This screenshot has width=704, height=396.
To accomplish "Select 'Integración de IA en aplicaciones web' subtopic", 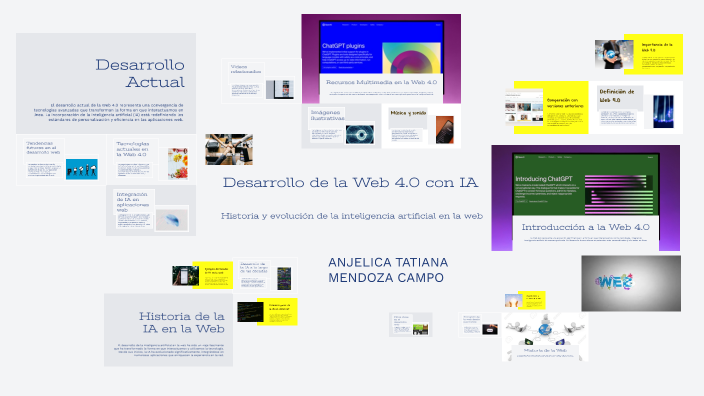I will [x=132, y=202].
